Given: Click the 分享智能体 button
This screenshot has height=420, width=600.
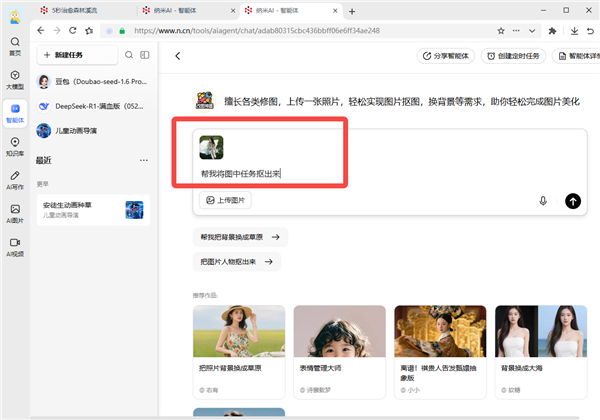Looking at the screenshot, I should pos(445,56).
